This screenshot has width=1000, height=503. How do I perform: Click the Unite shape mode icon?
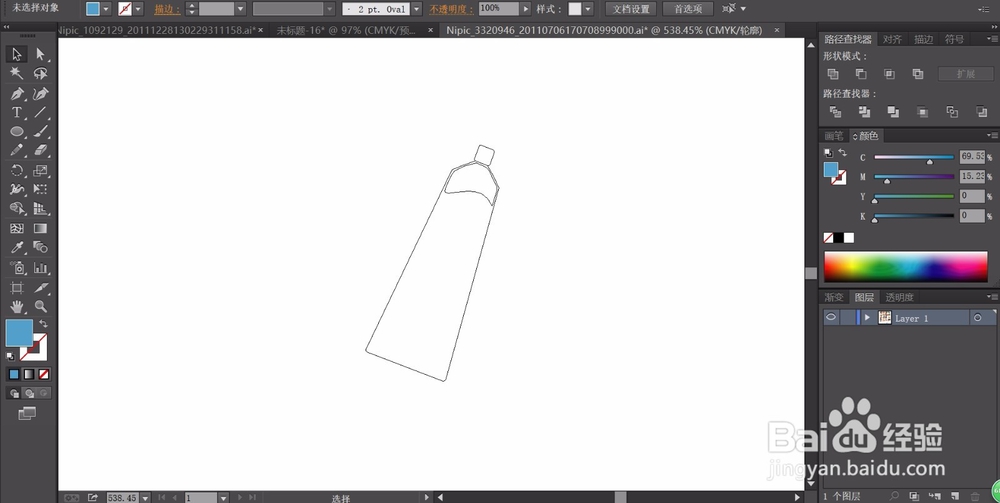coord(833,74)
